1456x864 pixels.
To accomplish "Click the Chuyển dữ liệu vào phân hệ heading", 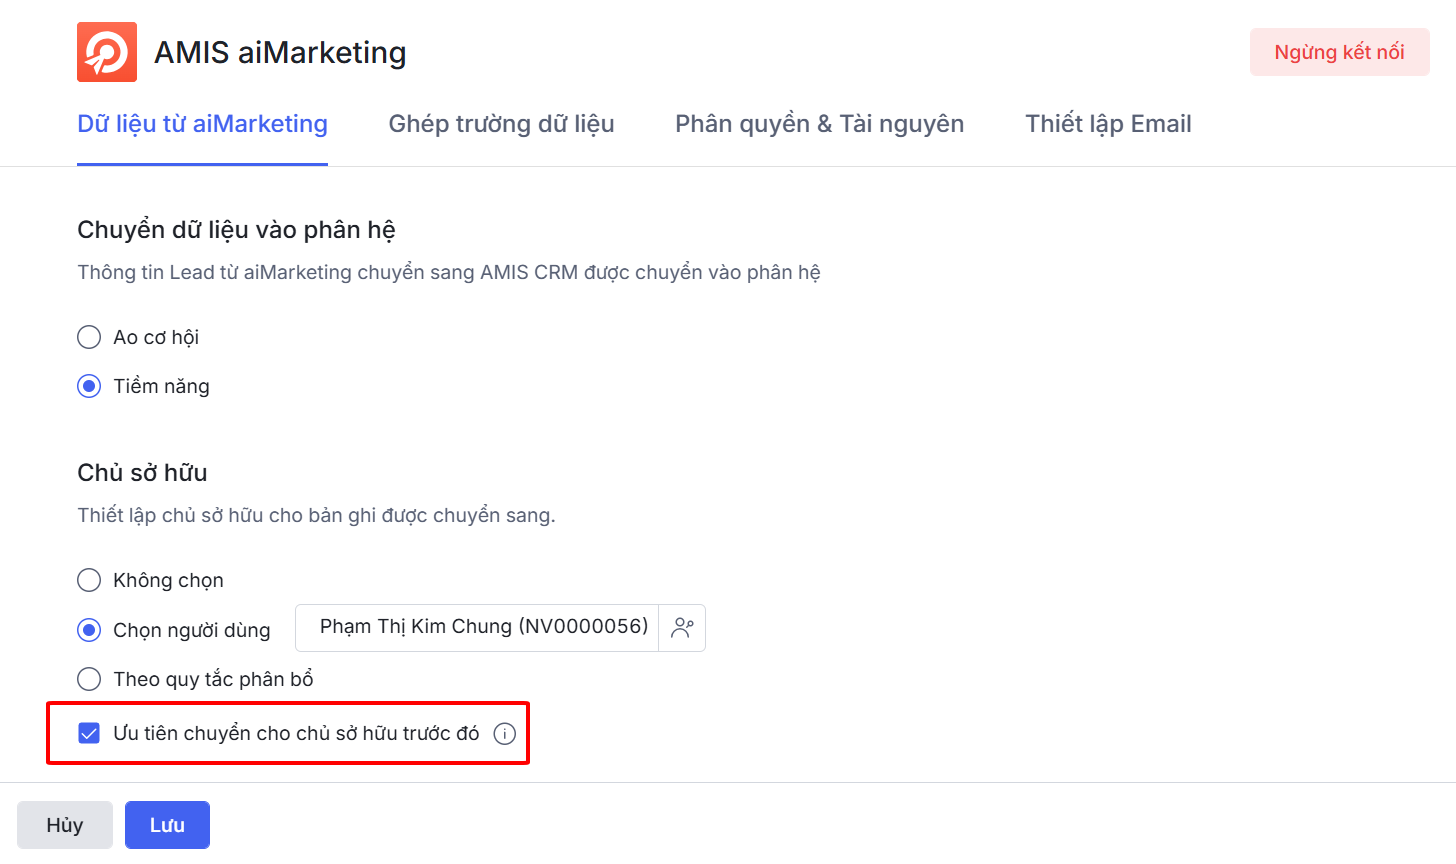I will (x=236, y=230).
